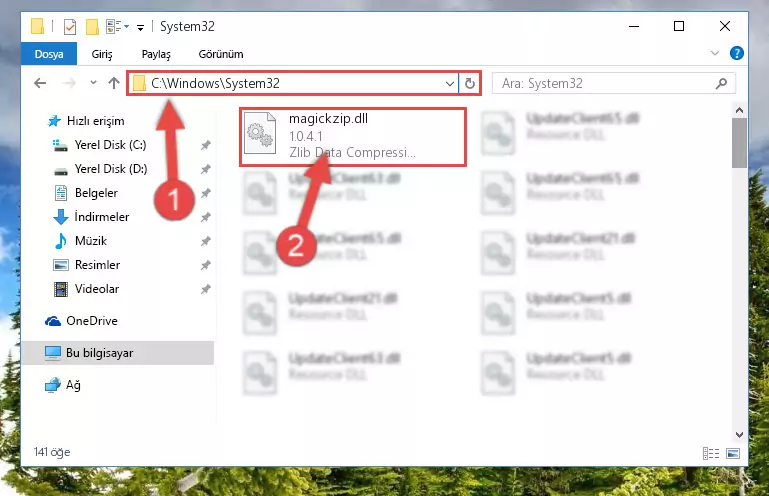Click the OneDrive cloud icon

click(53, 321)
